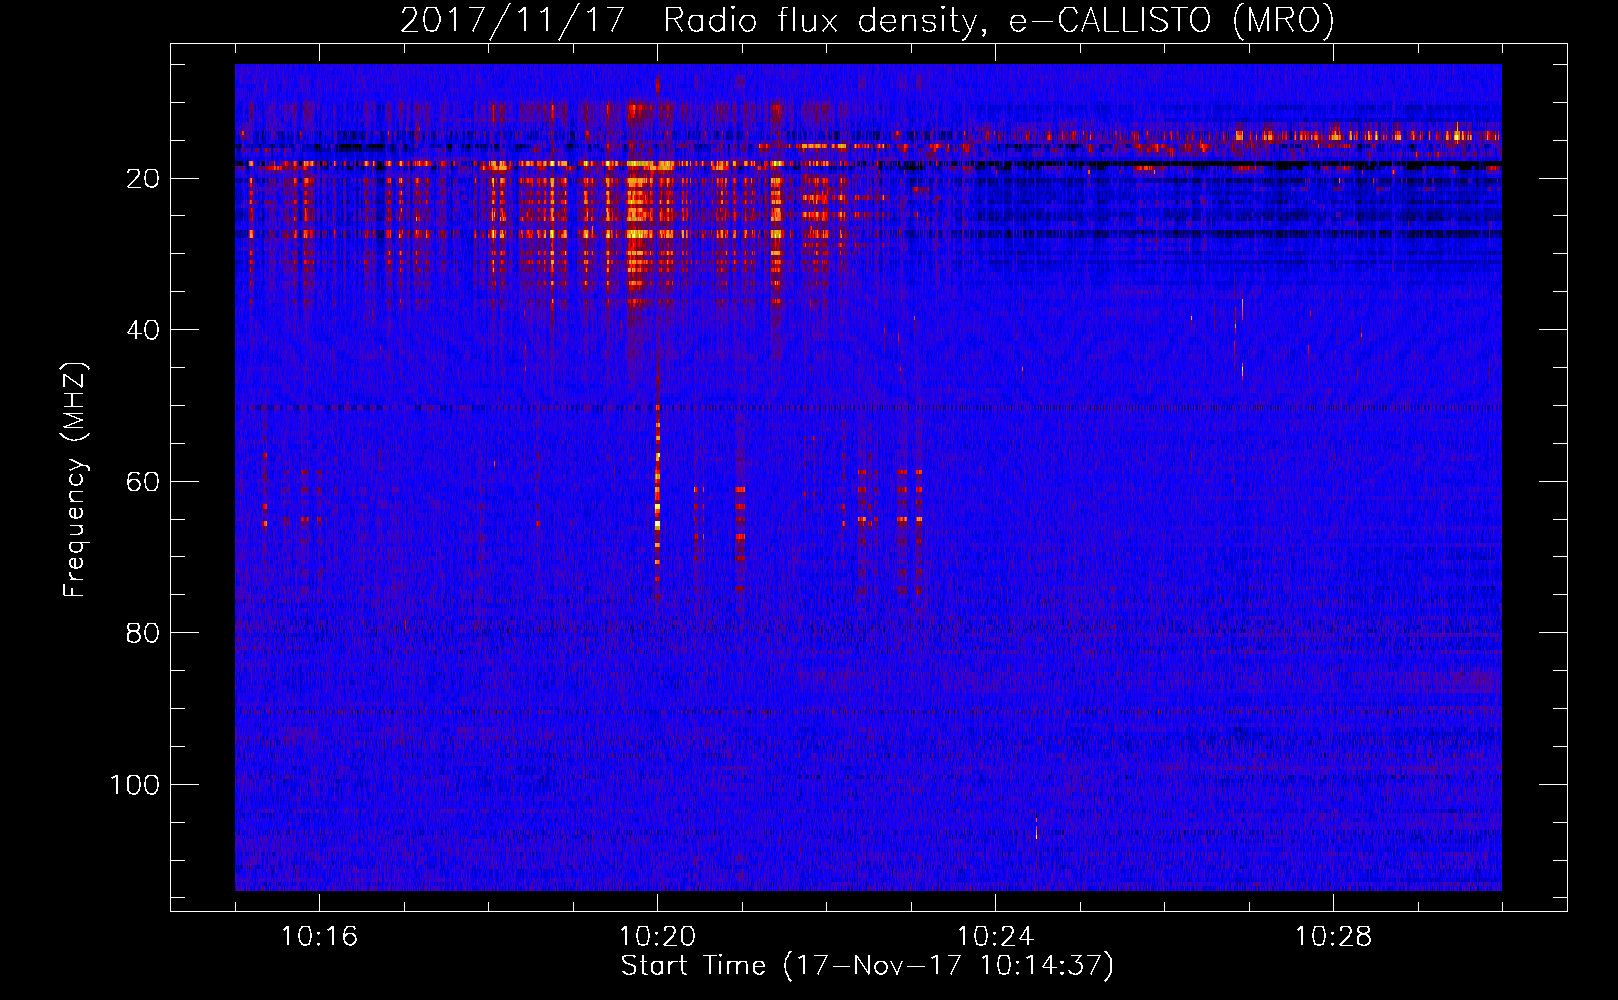Click the 10:24 time tick label
Image resolution: width=1618 pixels, height=1000 pixels.
(x=995, y=937)
